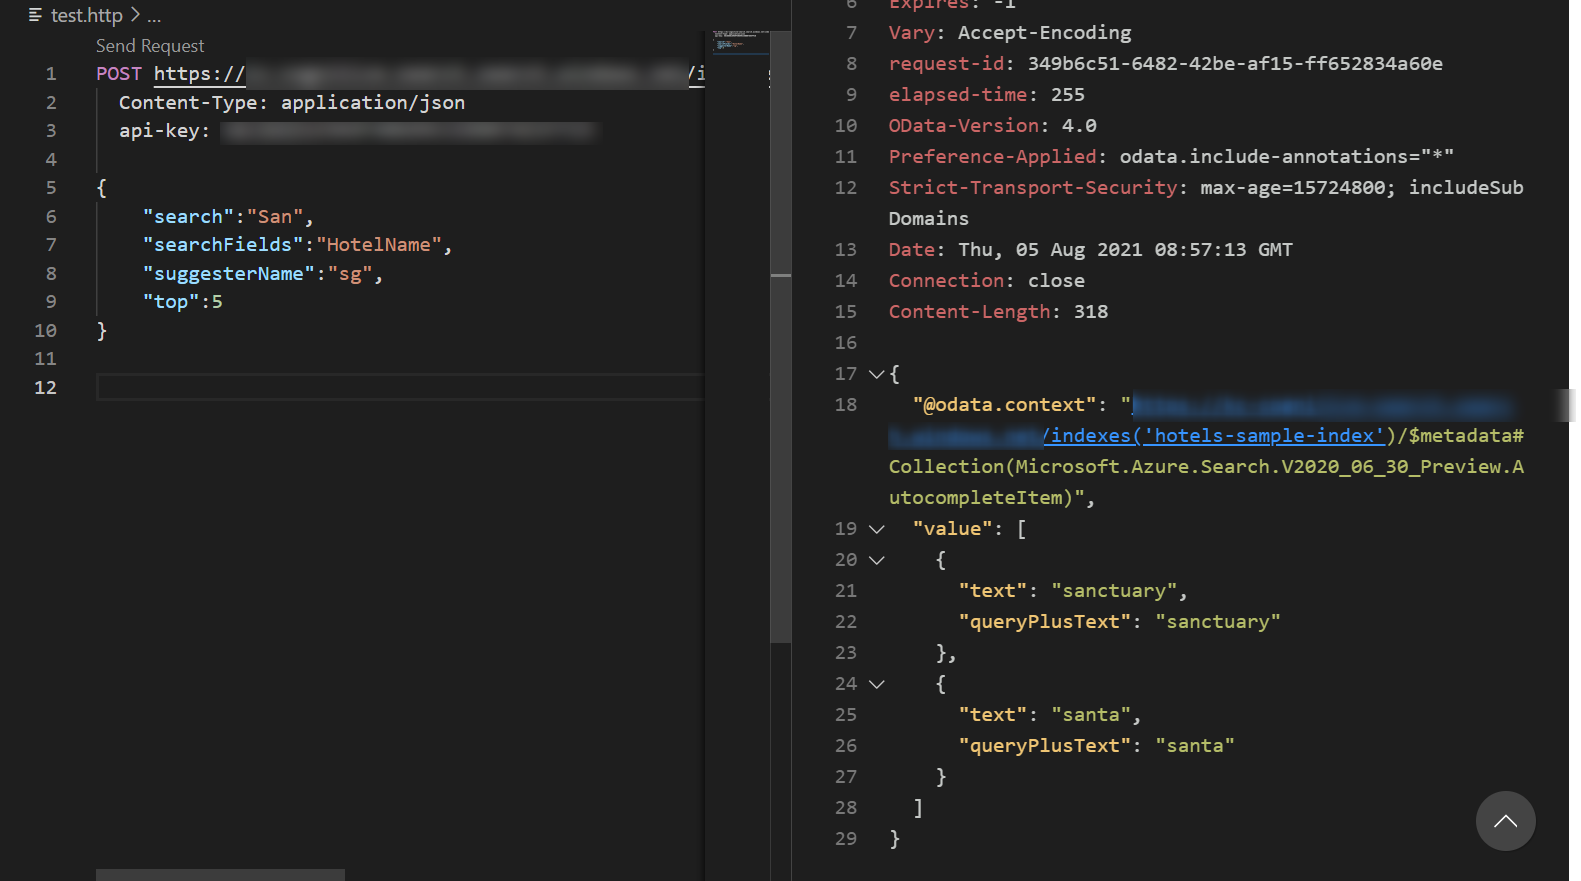
Task: Click the "top" key on line 9
Action: [x=170, y=302]
